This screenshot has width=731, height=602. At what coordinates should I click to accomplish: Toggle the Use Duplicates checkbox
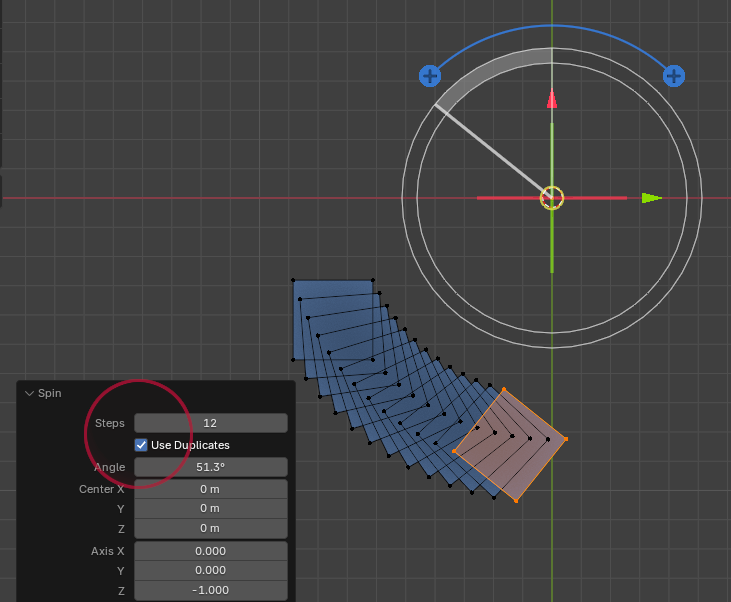click(x=142, y=445)
